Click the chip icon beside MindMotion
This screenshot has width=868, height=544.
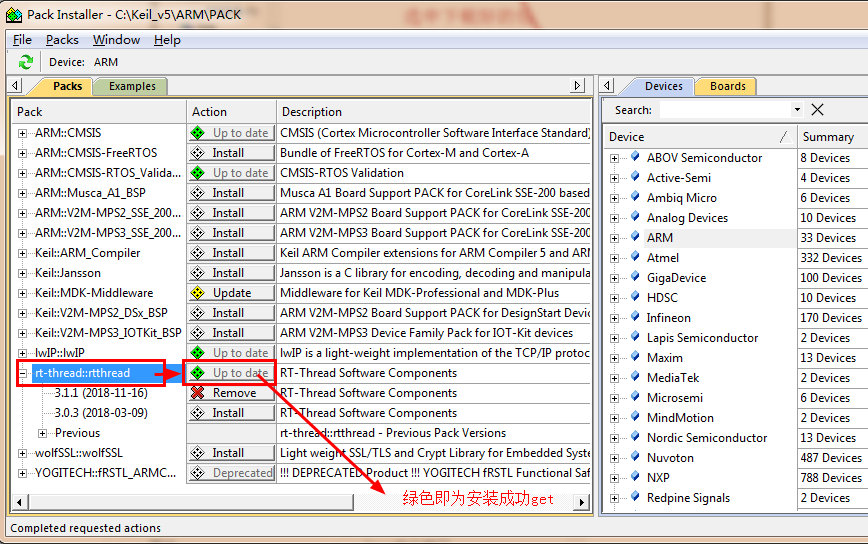click(636, 417)
